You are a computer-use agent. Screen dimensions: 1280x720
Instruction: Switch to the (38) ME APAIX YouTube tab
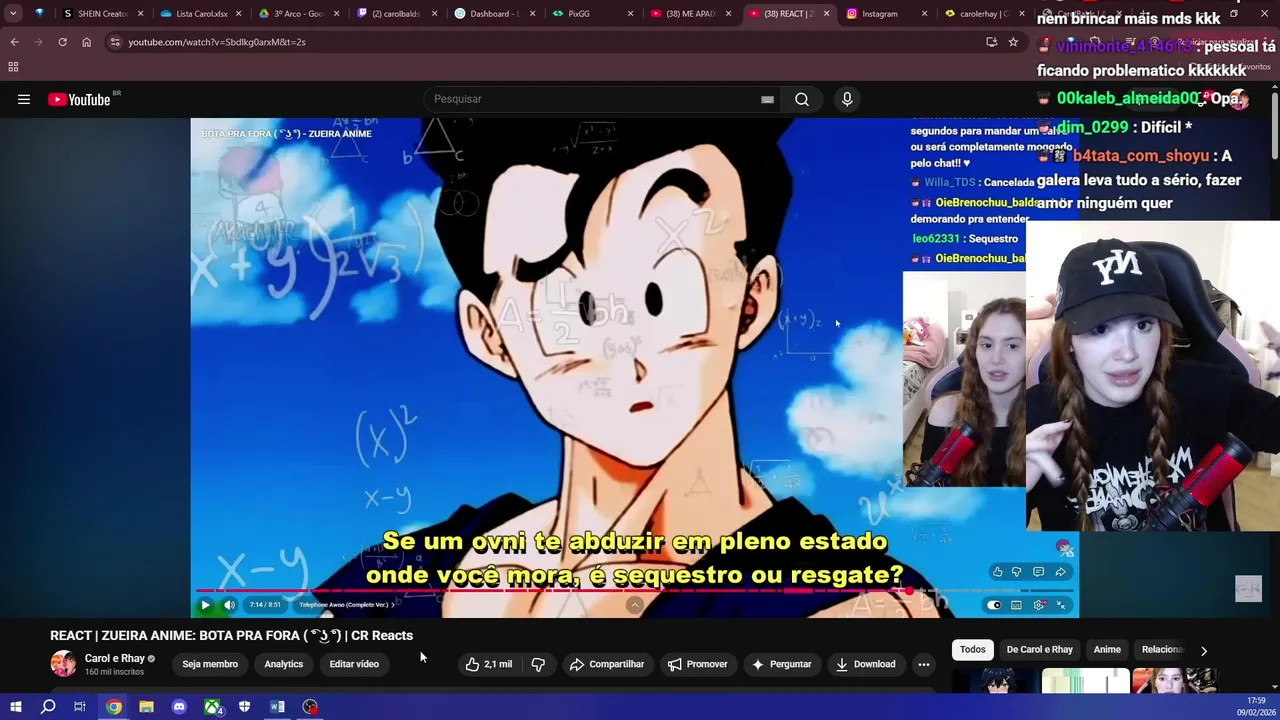click(x=690, y=14)
